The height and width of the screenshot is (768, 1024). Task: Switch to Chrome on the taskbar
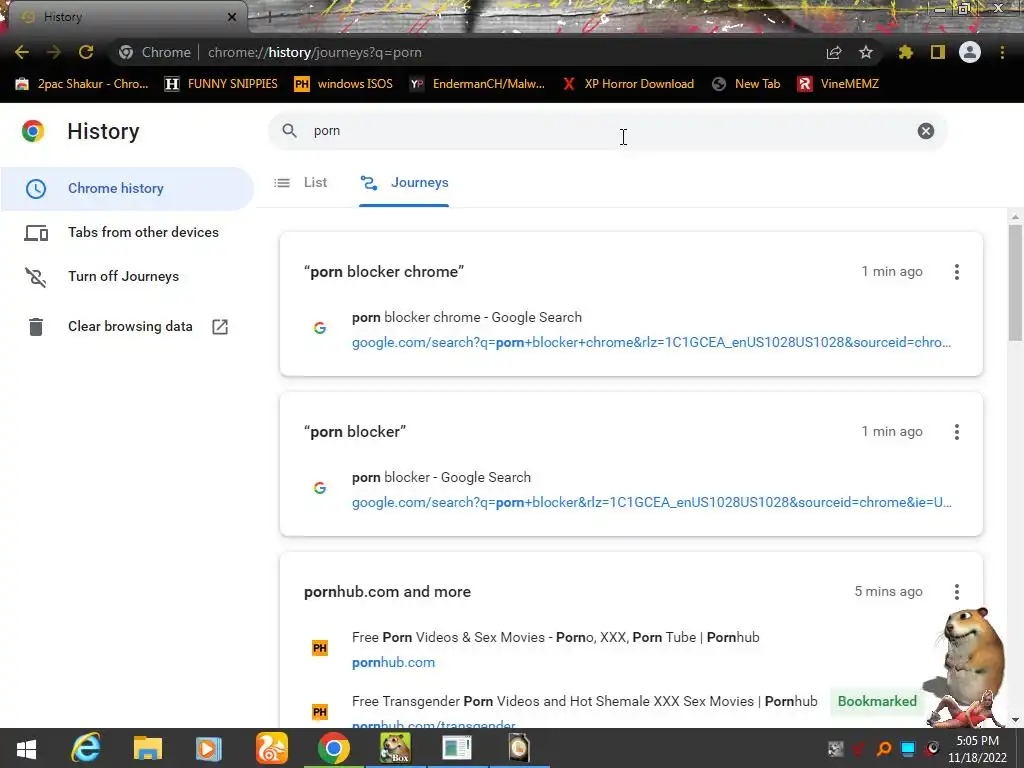point(334,748)
